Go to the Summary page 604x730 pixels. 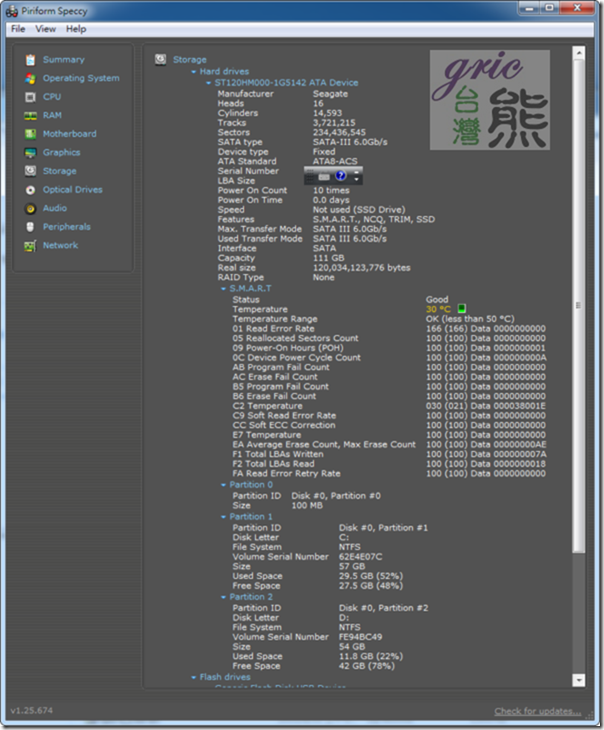(x=64, y=60)
